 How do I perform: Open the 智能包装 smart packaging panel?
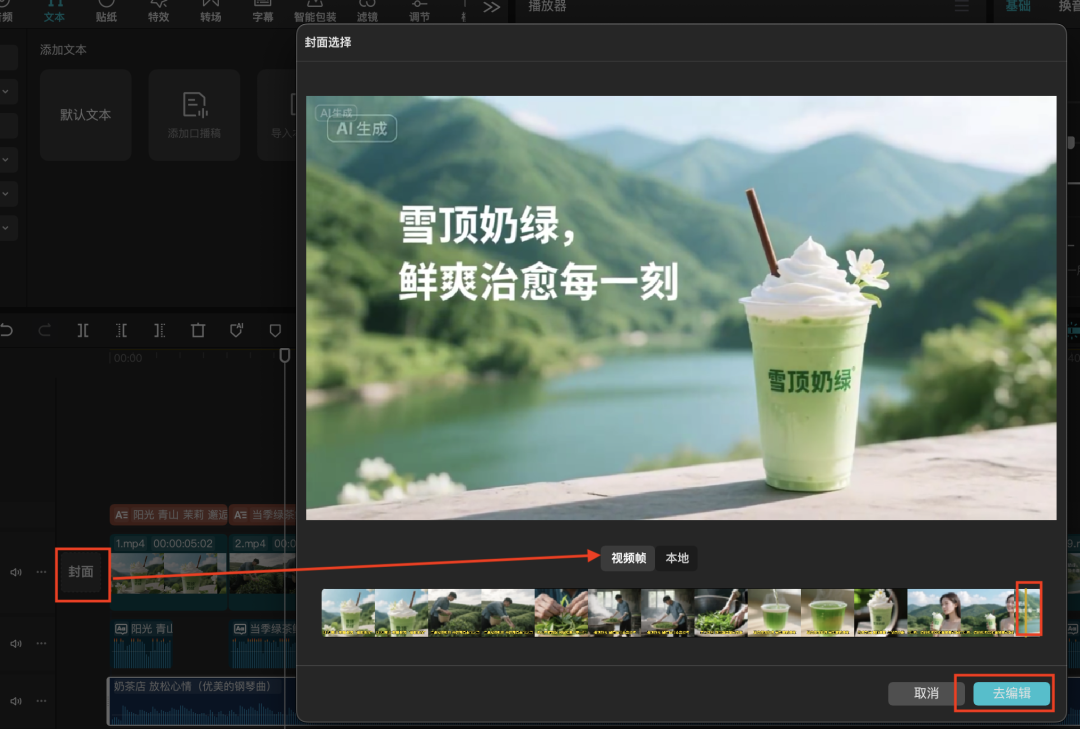coord(315,10)
